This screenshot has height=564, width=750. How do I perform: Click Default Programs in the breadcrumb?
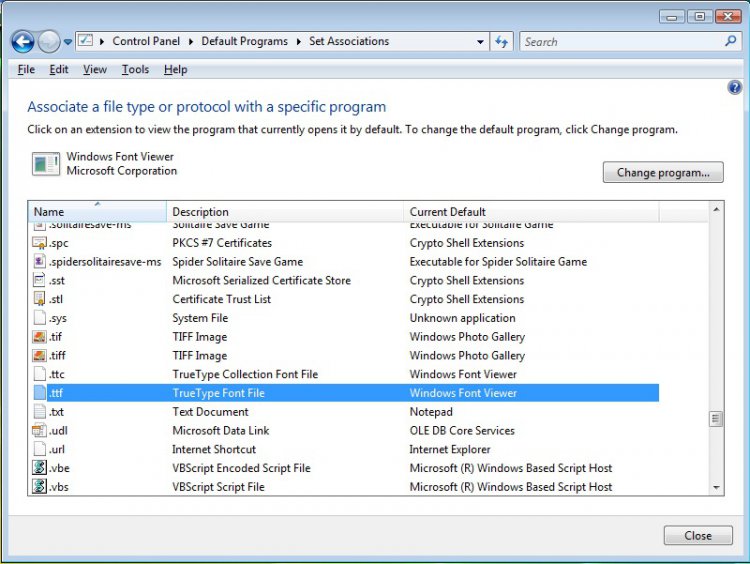(x=244, y=41)
